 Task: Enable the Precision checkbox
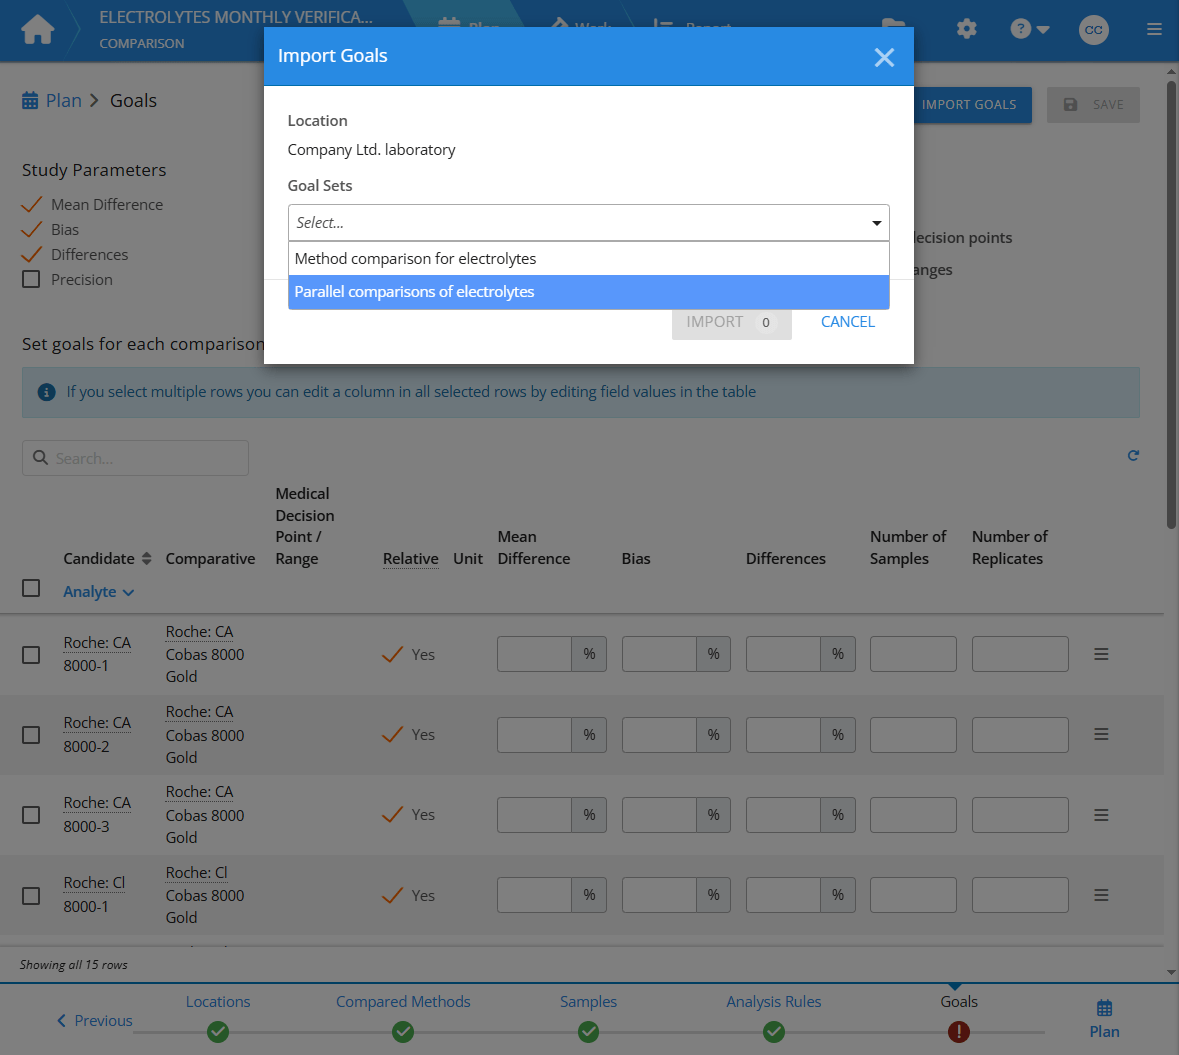point(31,280)
